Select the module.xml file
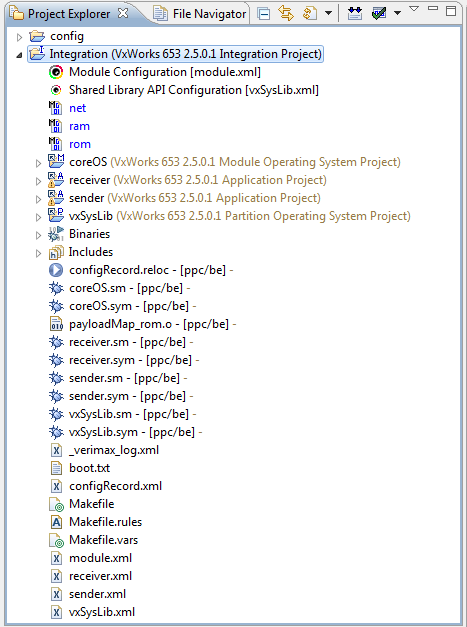 click(100, 558)
